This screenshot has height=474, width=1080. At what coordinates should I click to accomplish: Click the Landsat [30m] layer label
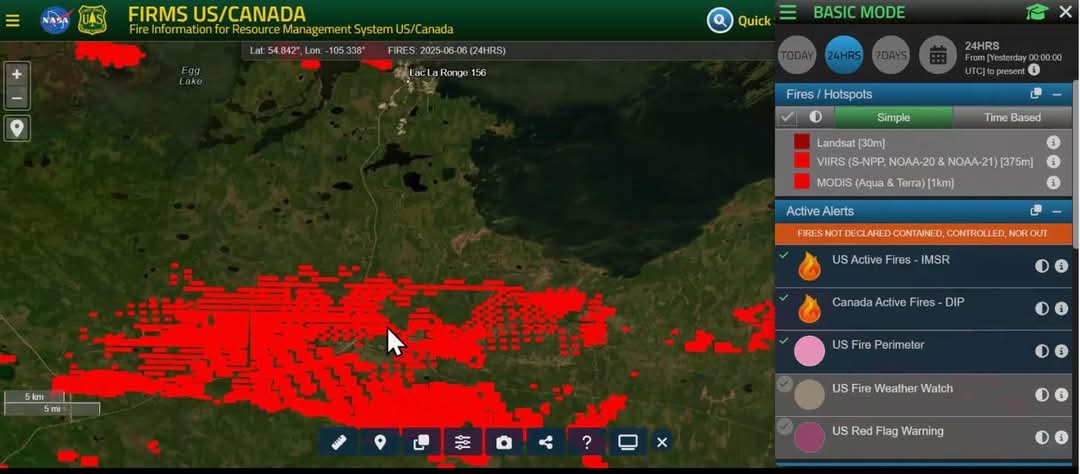(x=851, y=143)
